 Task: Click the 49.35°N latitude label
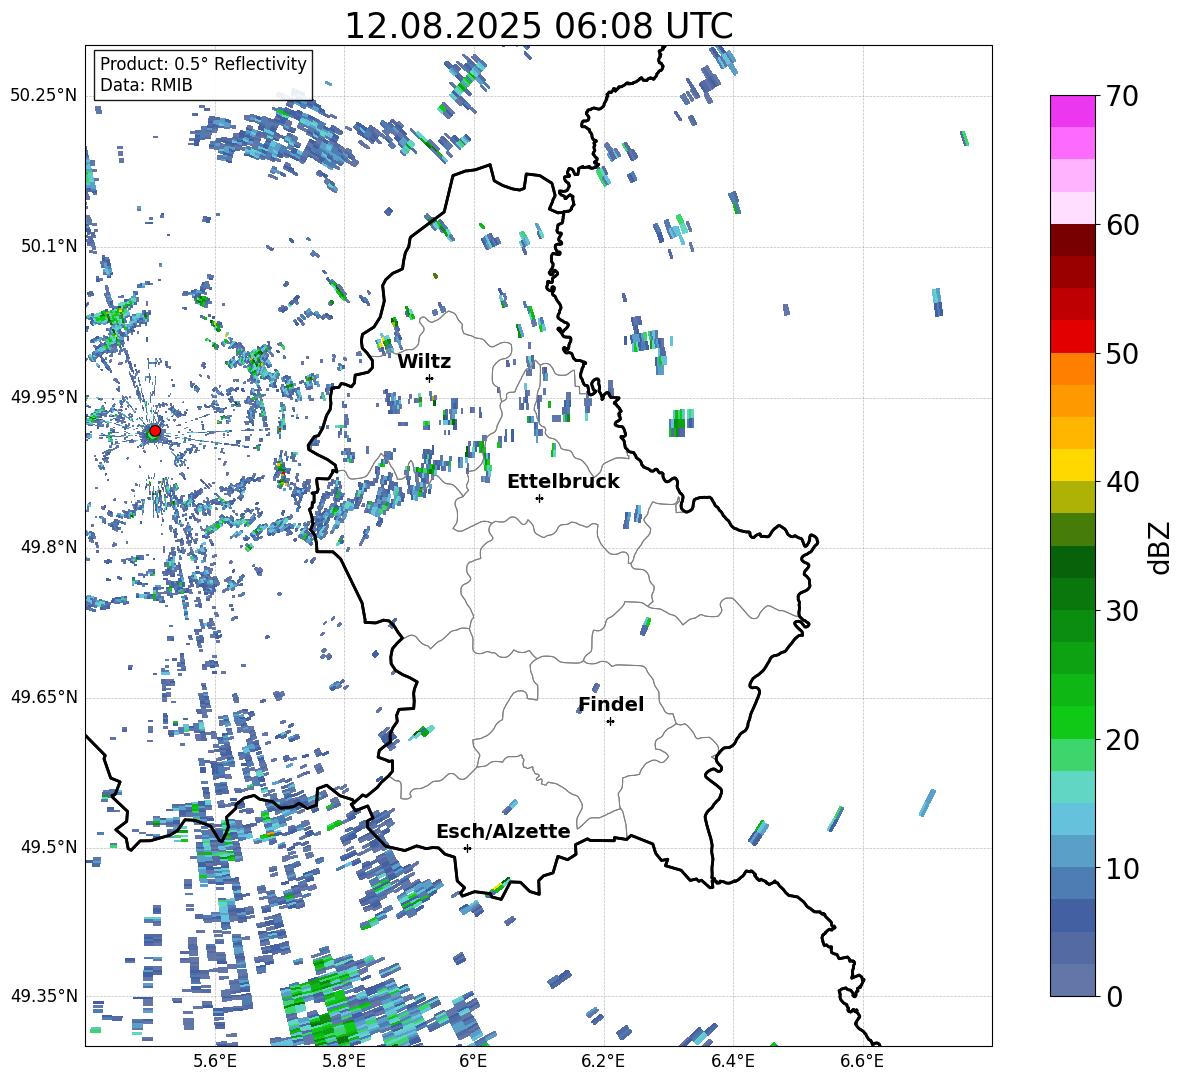pos(43,996)
